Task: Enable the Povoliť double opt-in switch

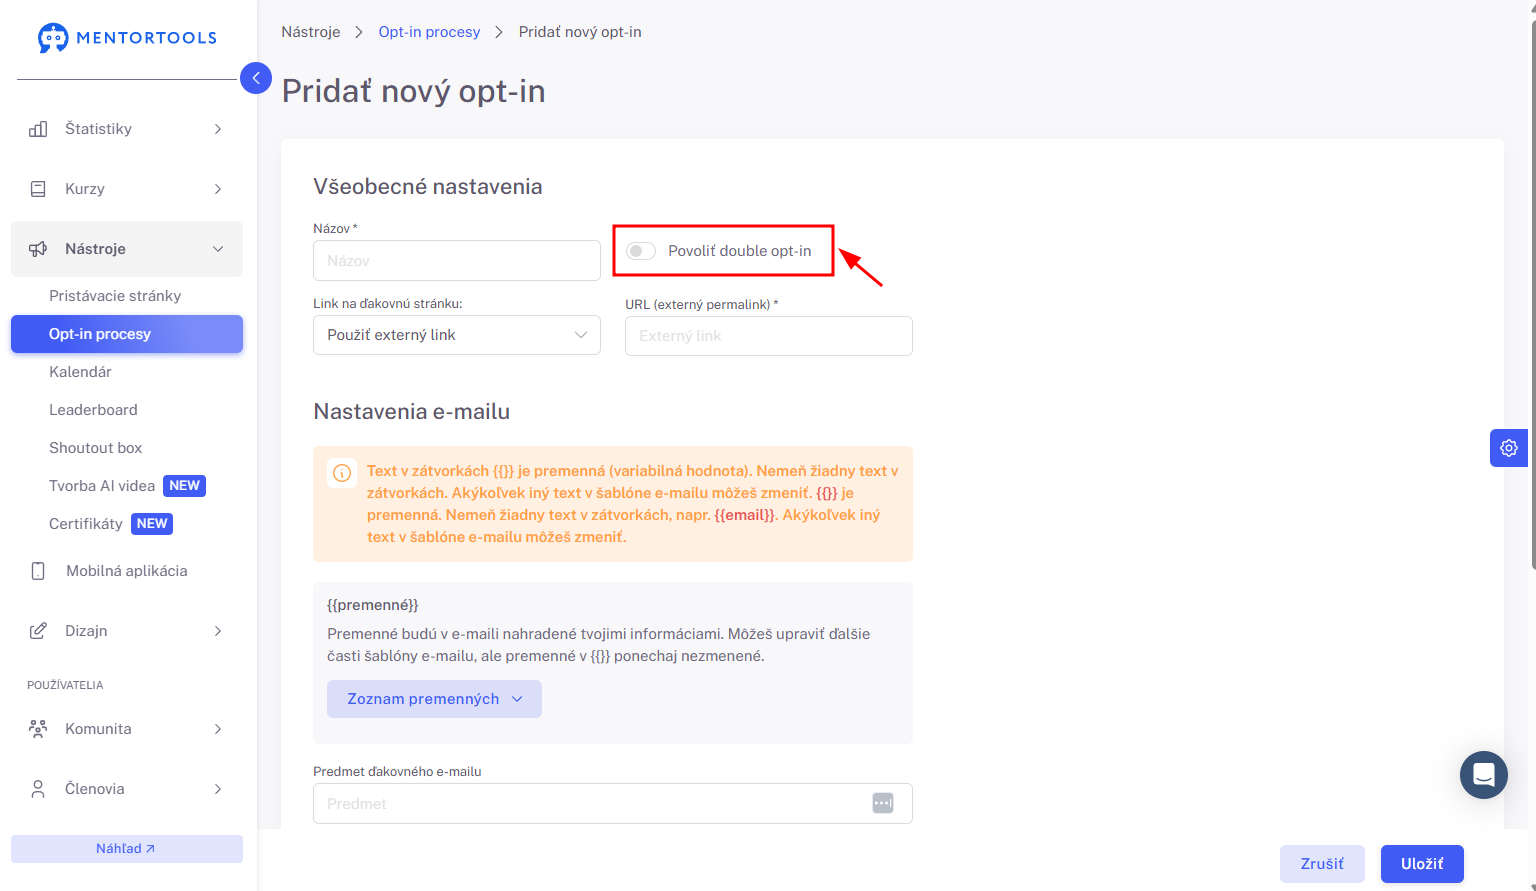Action: coord(641,251)
